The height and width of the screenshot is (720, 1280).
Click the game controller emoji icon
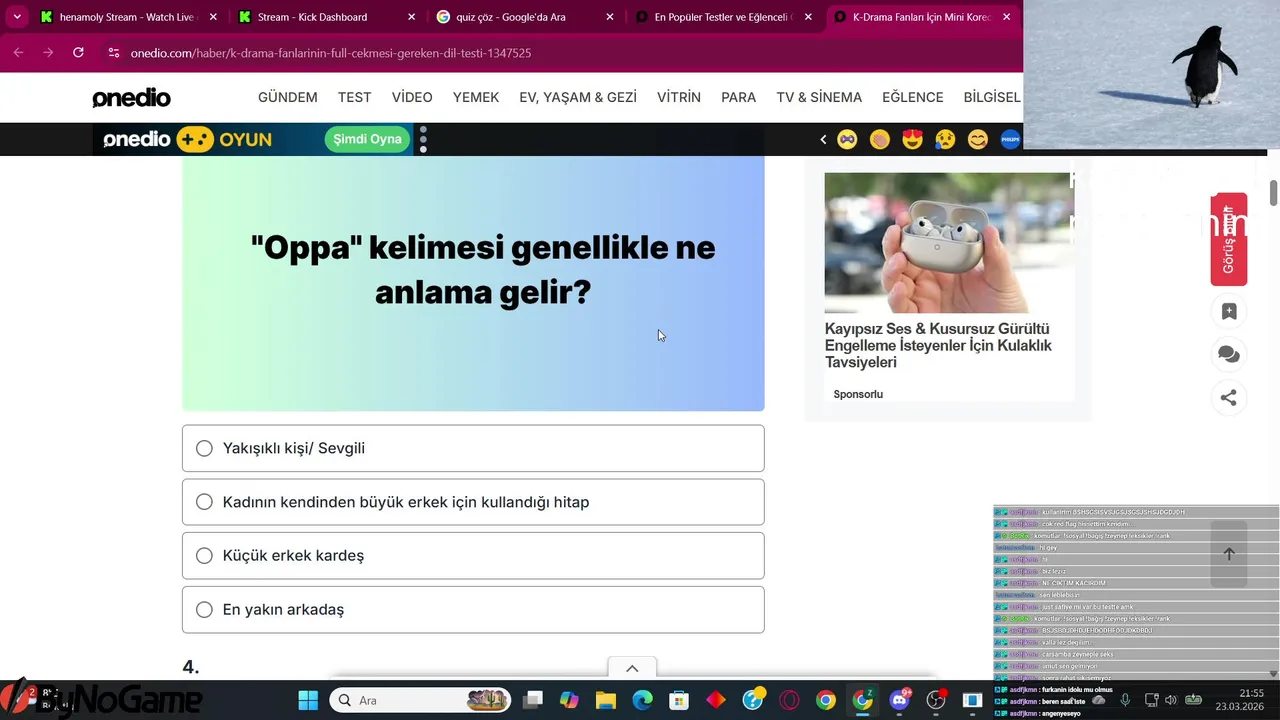click(x=847, y=140)
